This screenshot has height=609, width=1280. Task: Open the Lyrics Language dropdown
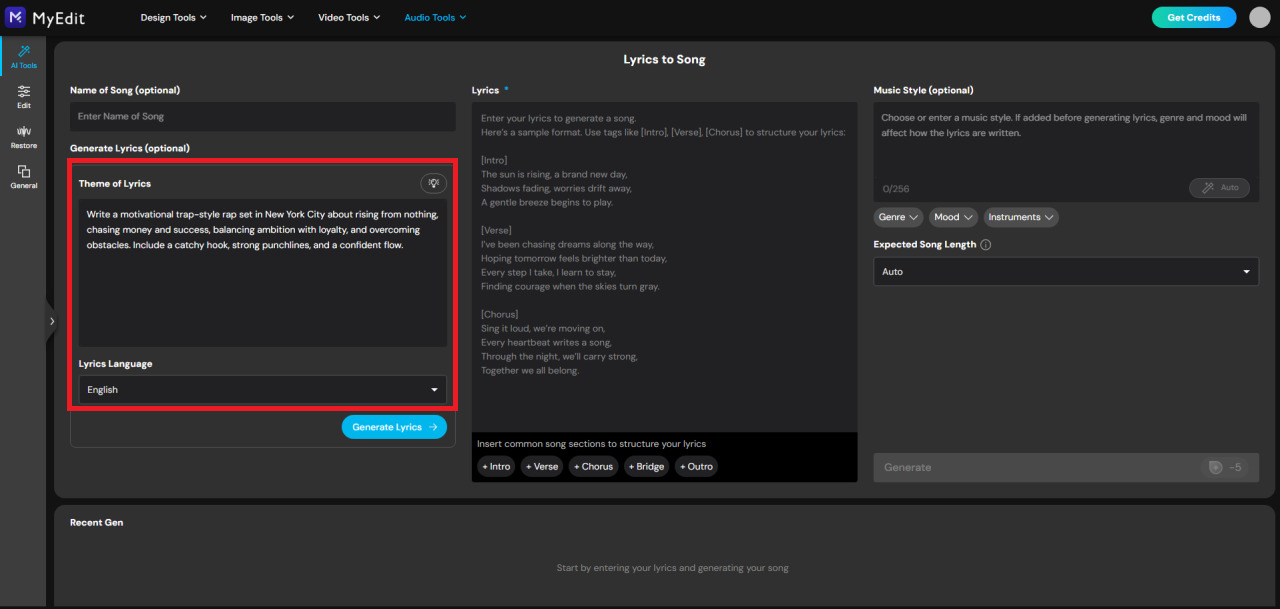pos(262,389)
